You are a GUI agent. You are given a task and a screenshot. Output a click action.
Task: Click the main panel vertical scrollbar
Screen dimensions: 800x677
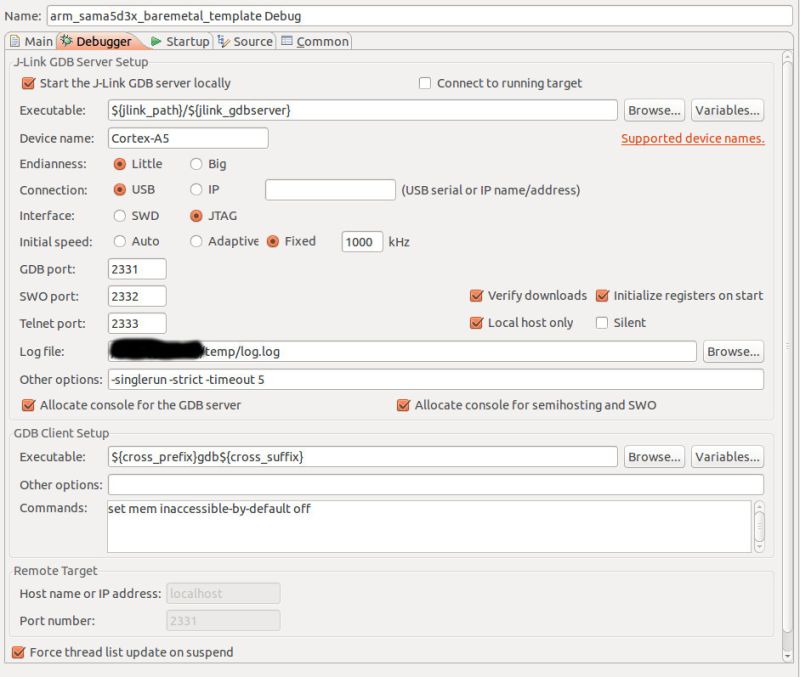787,356
